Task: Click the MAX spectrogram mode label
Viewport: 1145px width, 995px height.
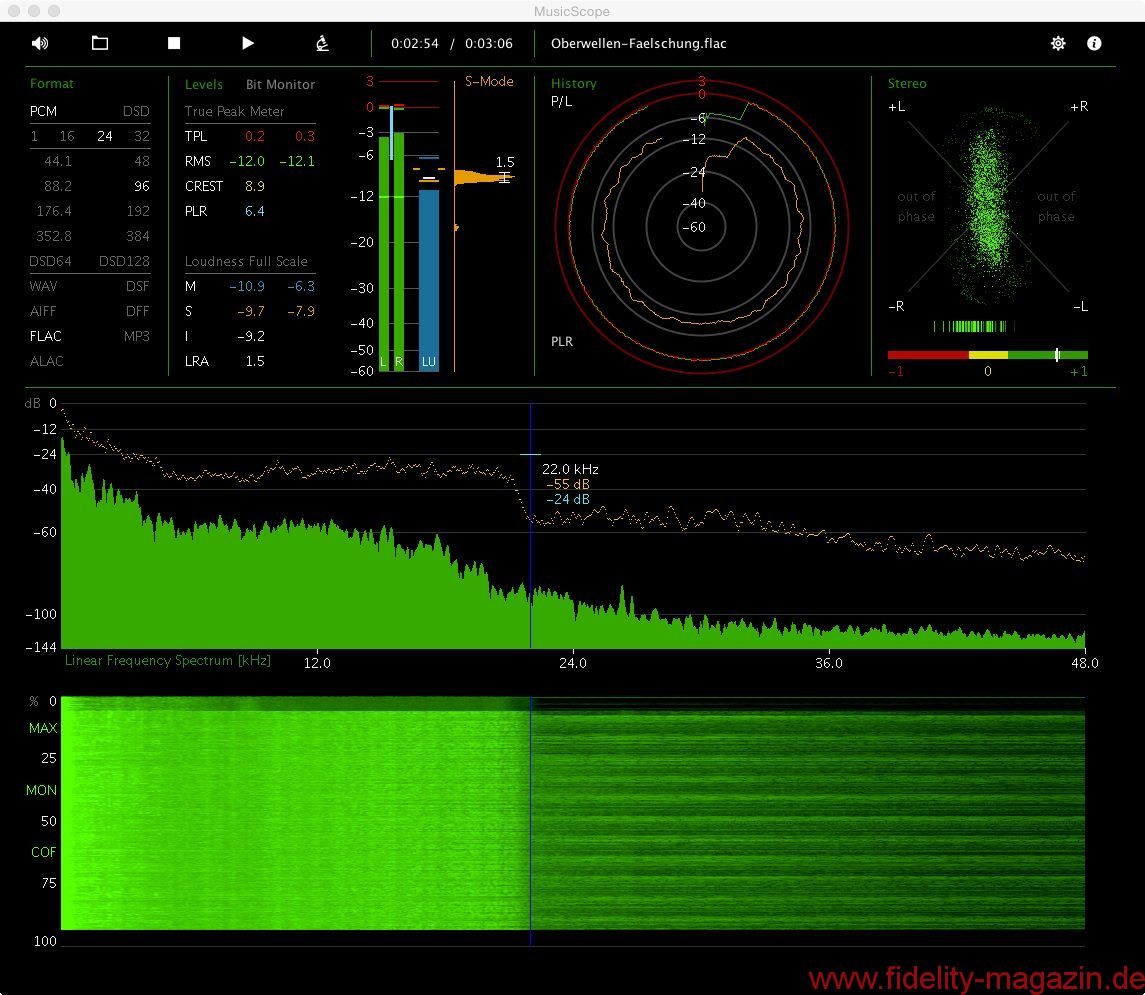Action: click(43, 728)
